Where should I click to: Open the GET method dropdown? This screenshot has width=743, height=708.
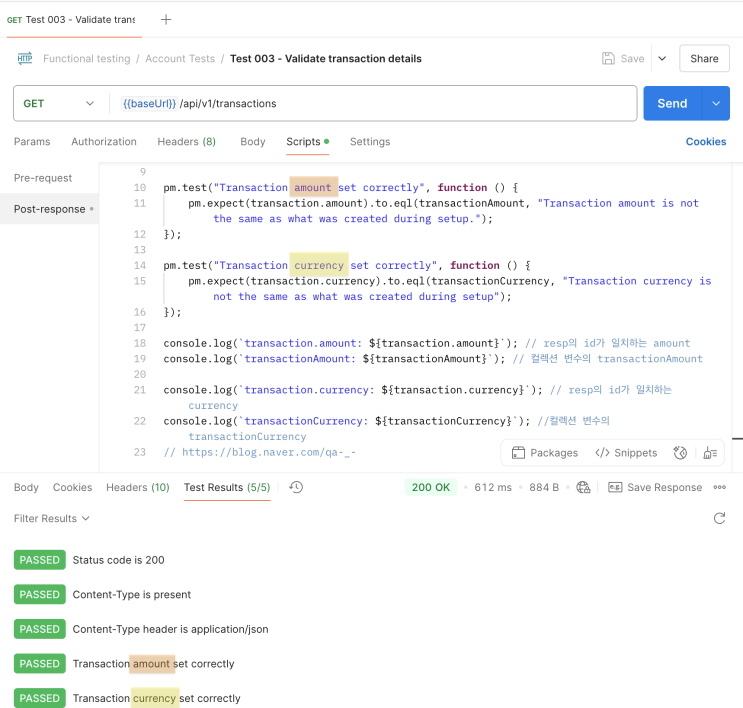click(59, 103)
